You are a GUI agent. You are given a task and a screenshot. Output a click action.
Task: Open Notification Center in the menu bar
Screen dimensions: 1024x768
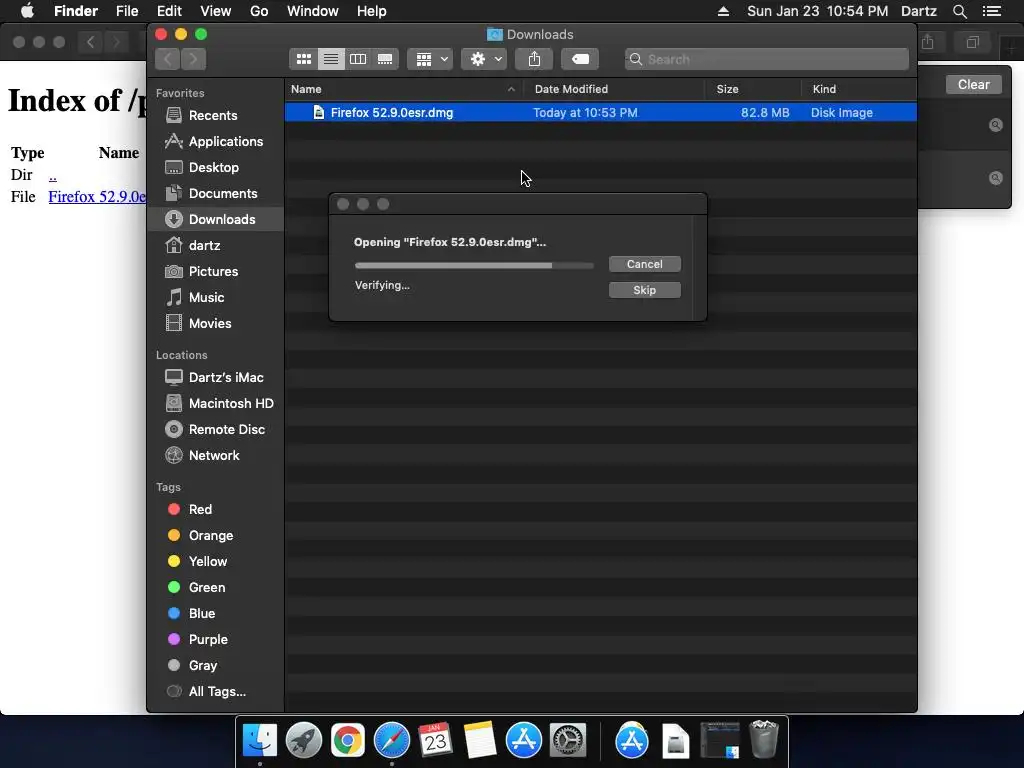(x=992, y=11)
